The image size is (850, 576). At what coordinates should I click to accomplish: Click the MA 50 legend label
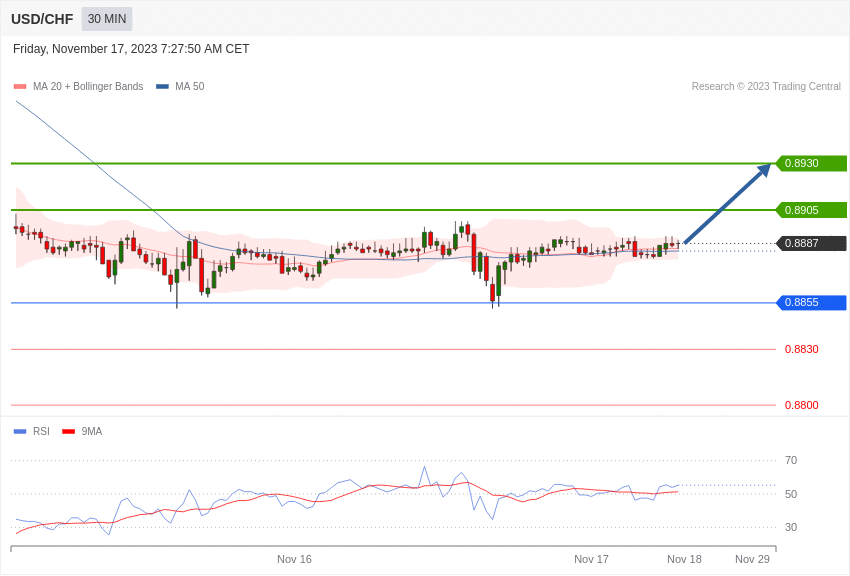point(190,86)
